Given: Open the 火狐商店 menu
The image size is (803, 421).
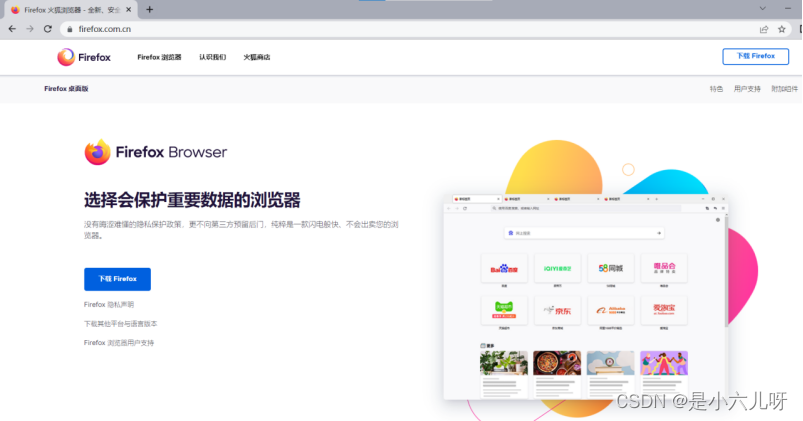Looking at the screenshot, I should pos(257,57).
